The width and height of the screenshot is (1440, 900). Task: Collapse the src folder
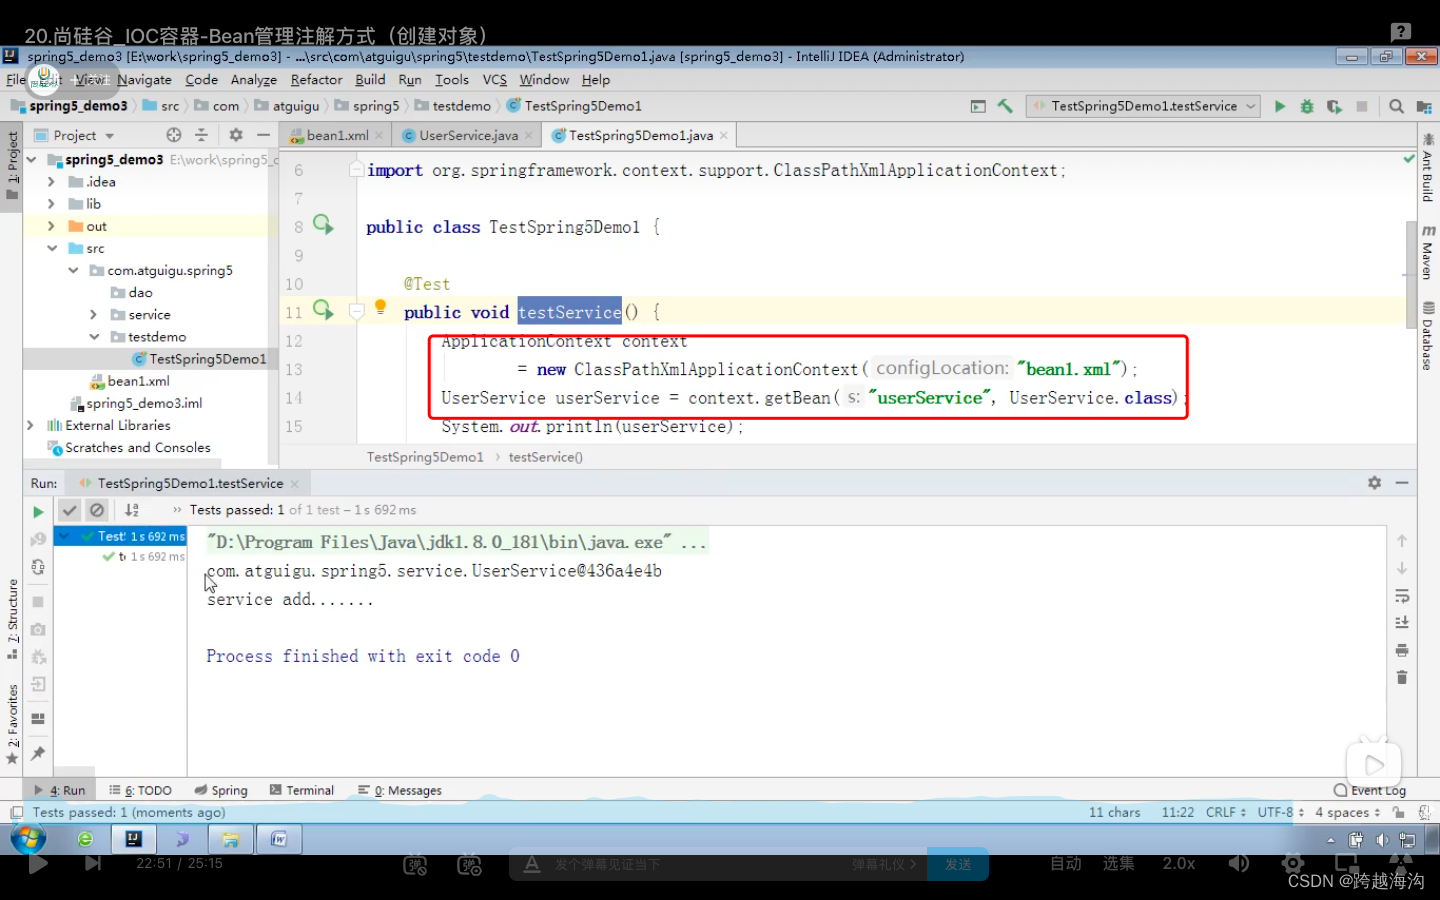[51, 248]
